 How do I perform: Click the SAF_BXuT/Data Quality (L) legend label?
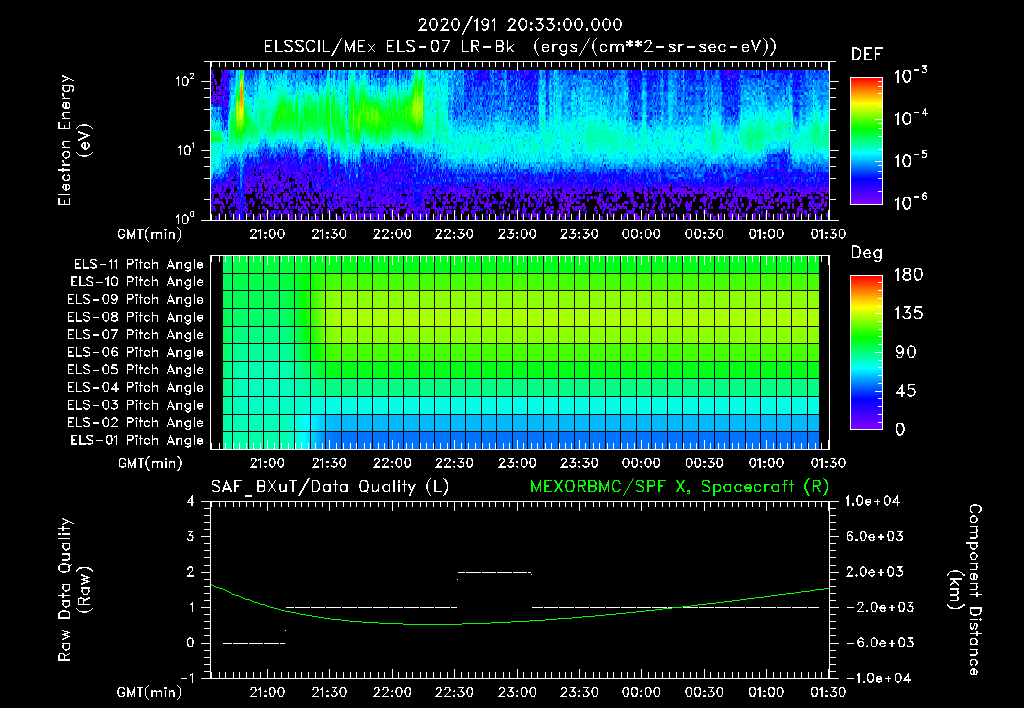(330, 487)
